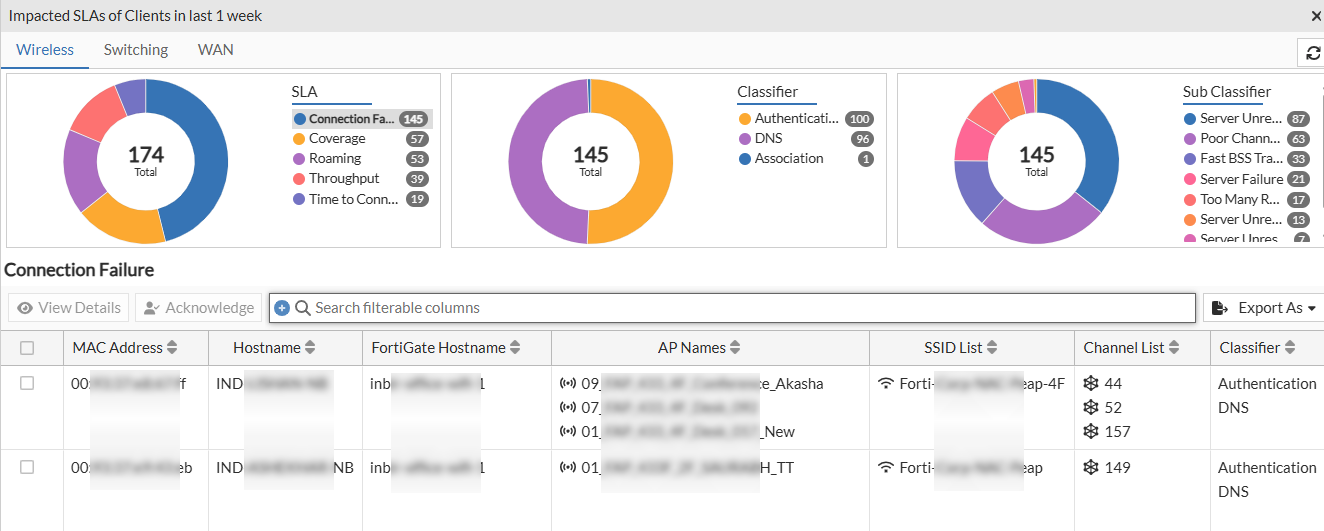Viewport: 1324px width, 531px height.
Task: Click the MAC Address sort icon
Action: point(172,348)
